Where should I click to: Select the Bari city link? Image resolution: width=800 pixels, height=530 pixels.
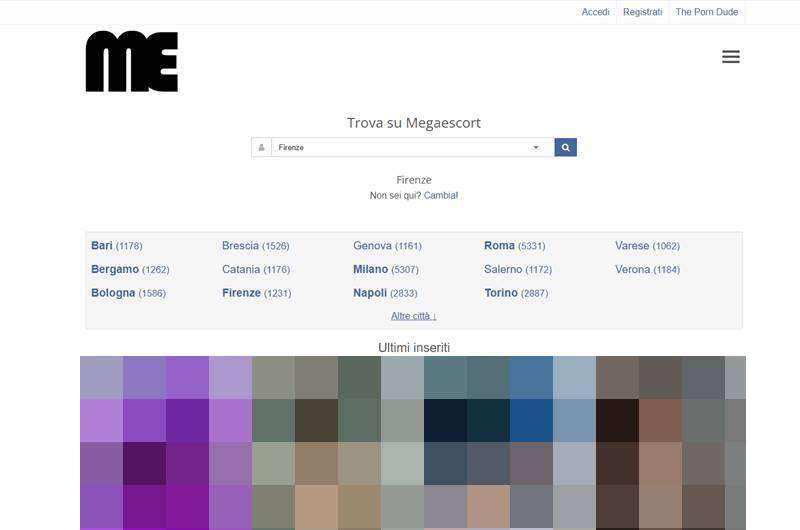(102, 246)
